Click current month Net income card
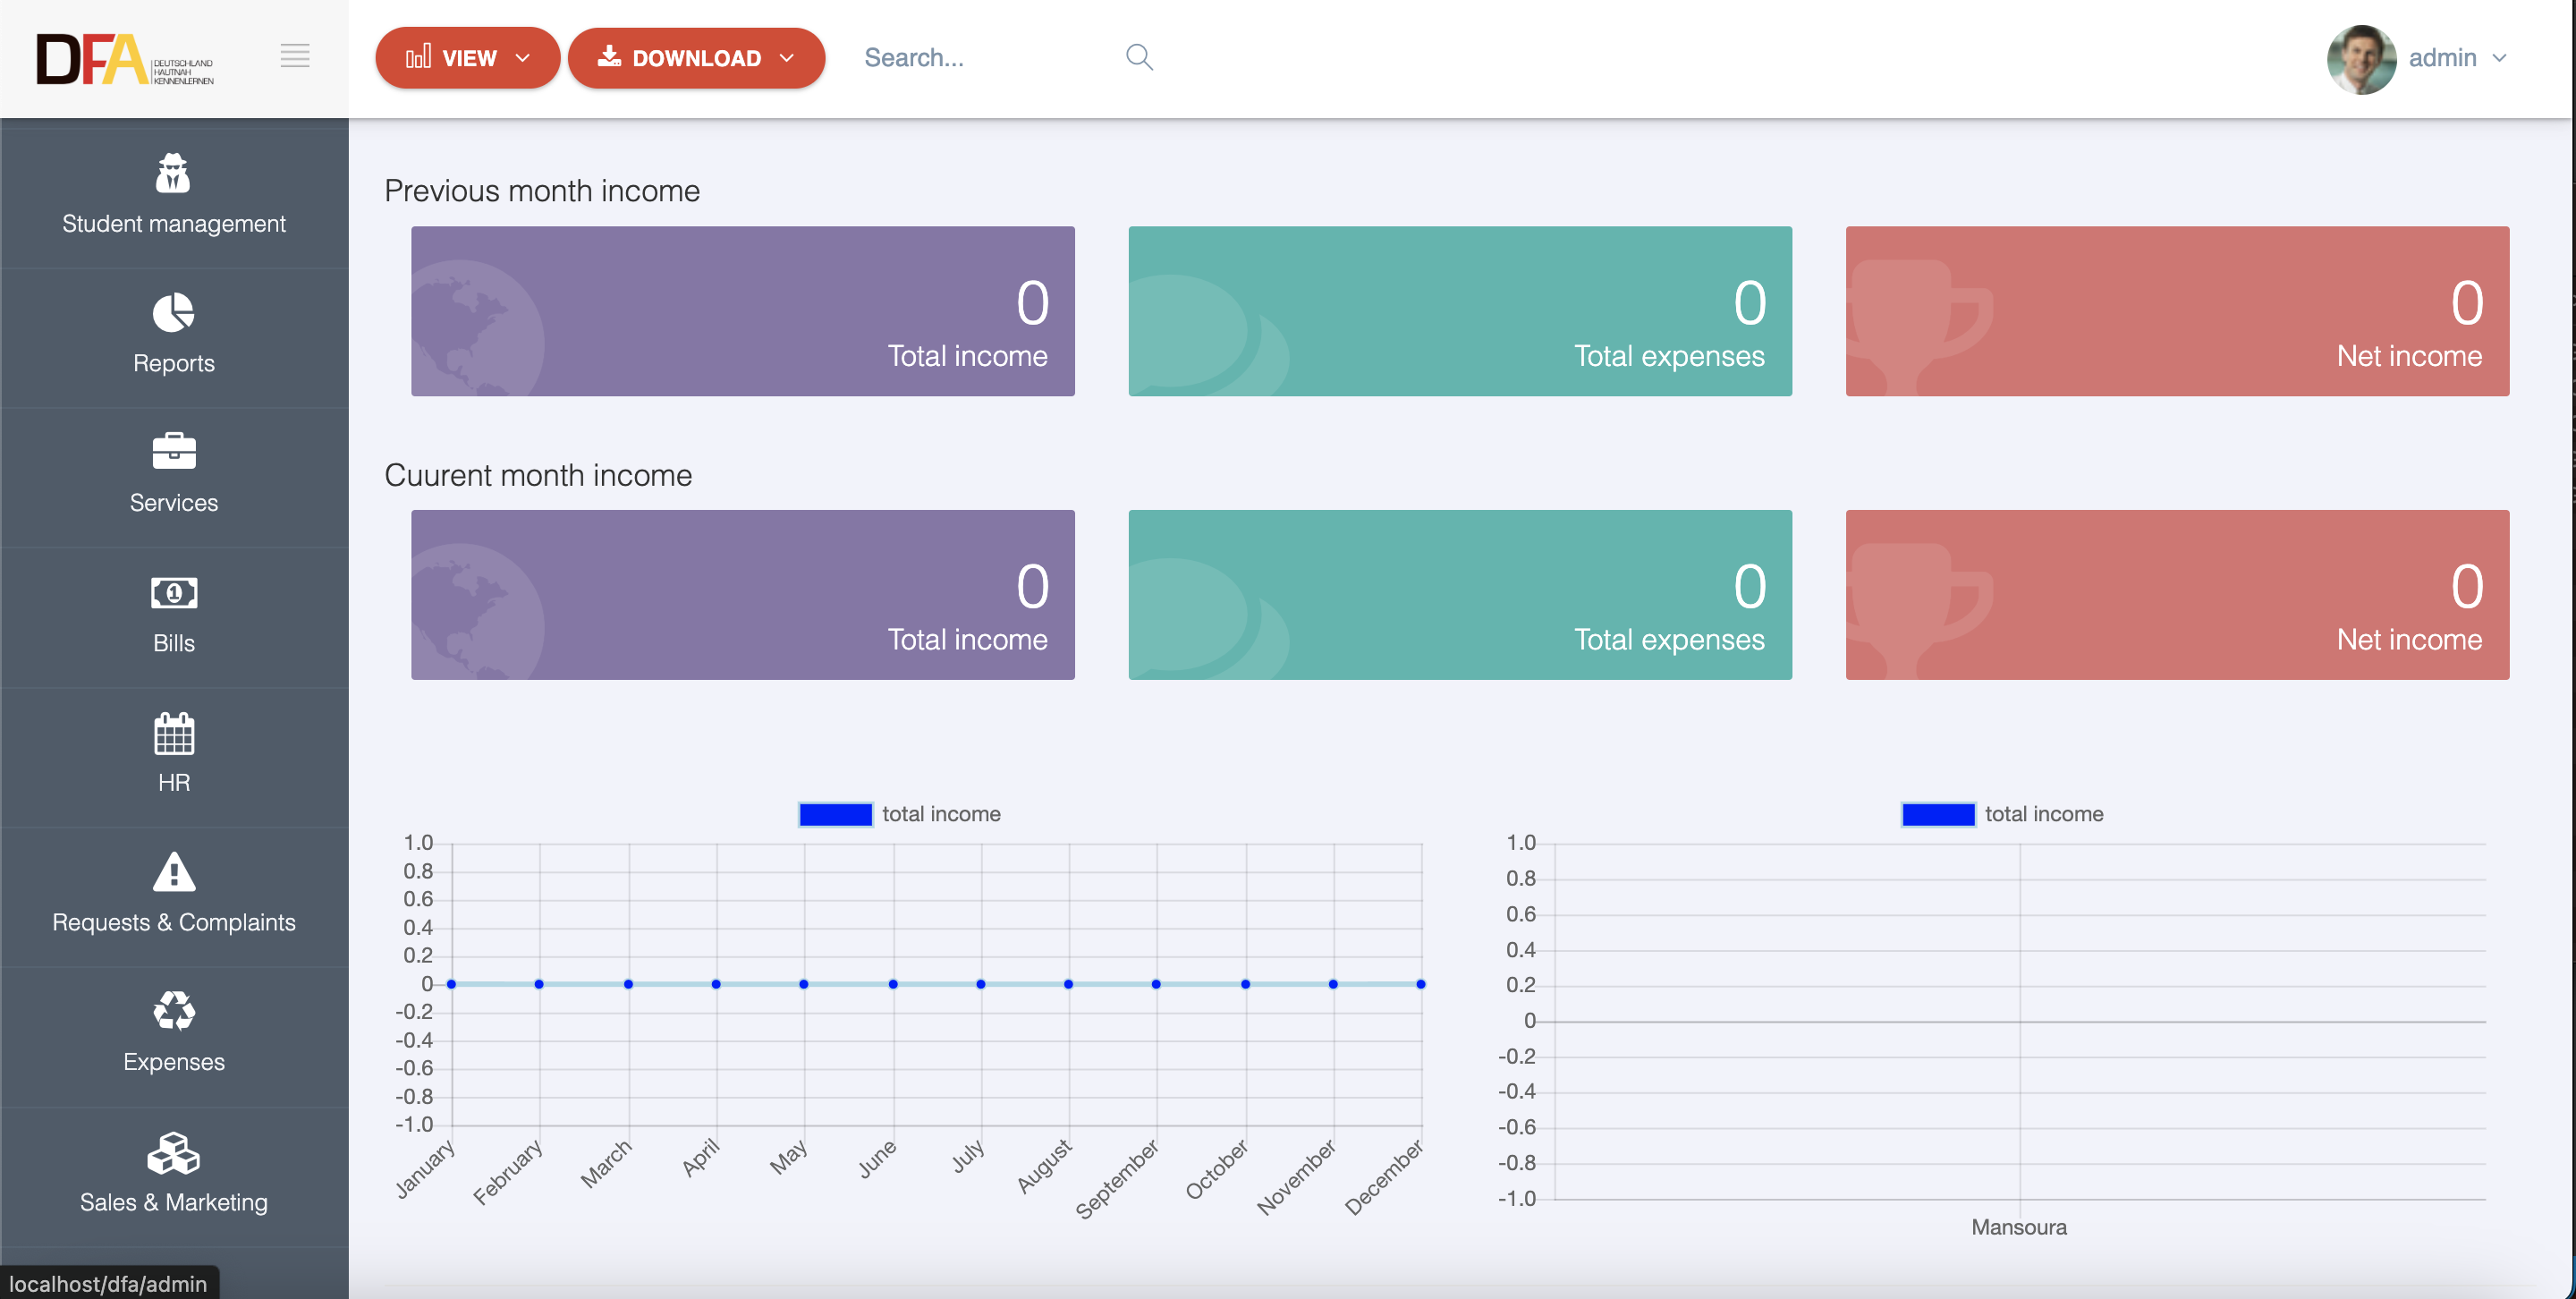 point(2177,595)
